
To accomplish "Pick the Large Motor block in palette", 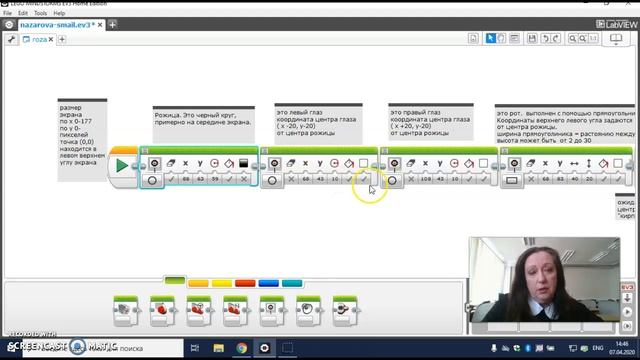I will click(x=162, y=311).
